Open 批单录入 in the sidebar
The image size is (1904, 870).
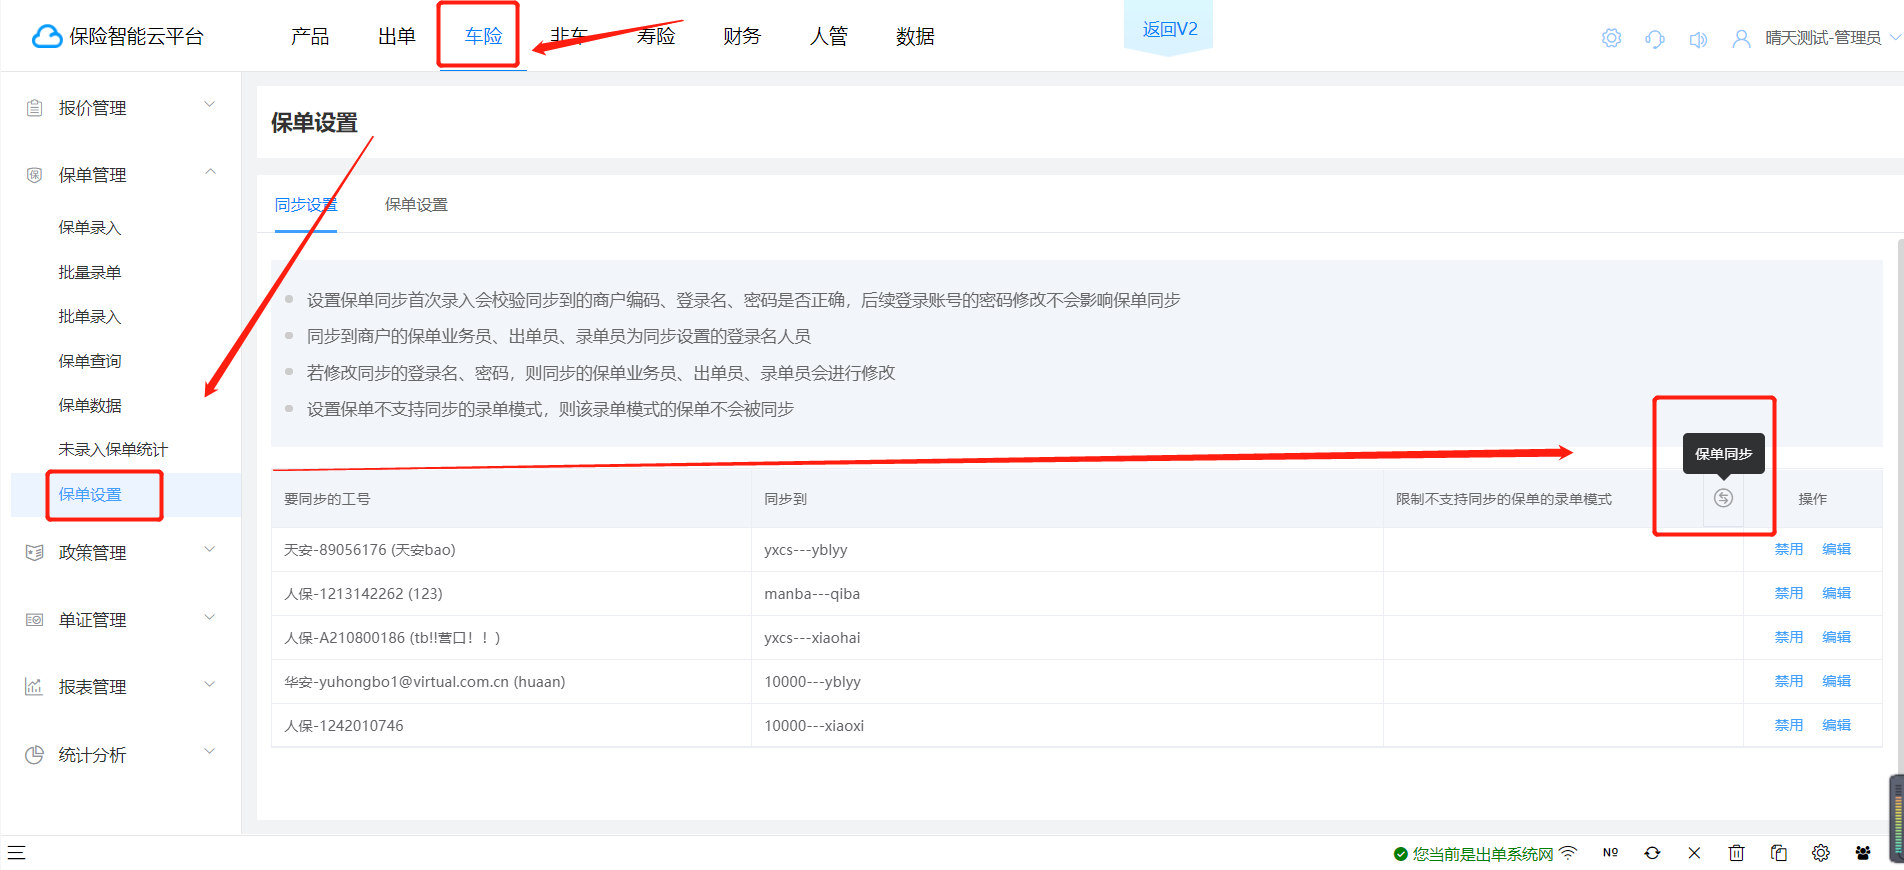pos(90,317)
